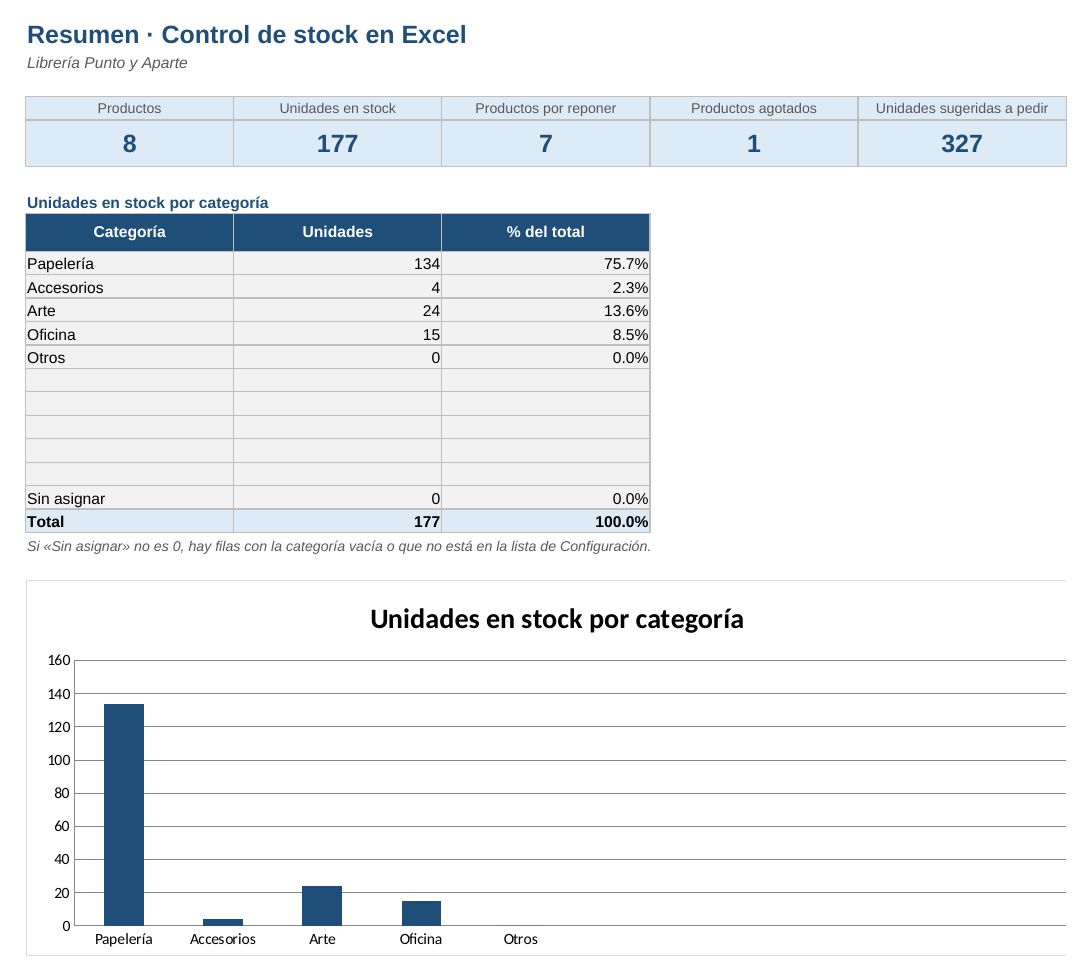Click the subtitle 'Librería Punto y Aparte'

pyautogui.click(x=107, y=63)
